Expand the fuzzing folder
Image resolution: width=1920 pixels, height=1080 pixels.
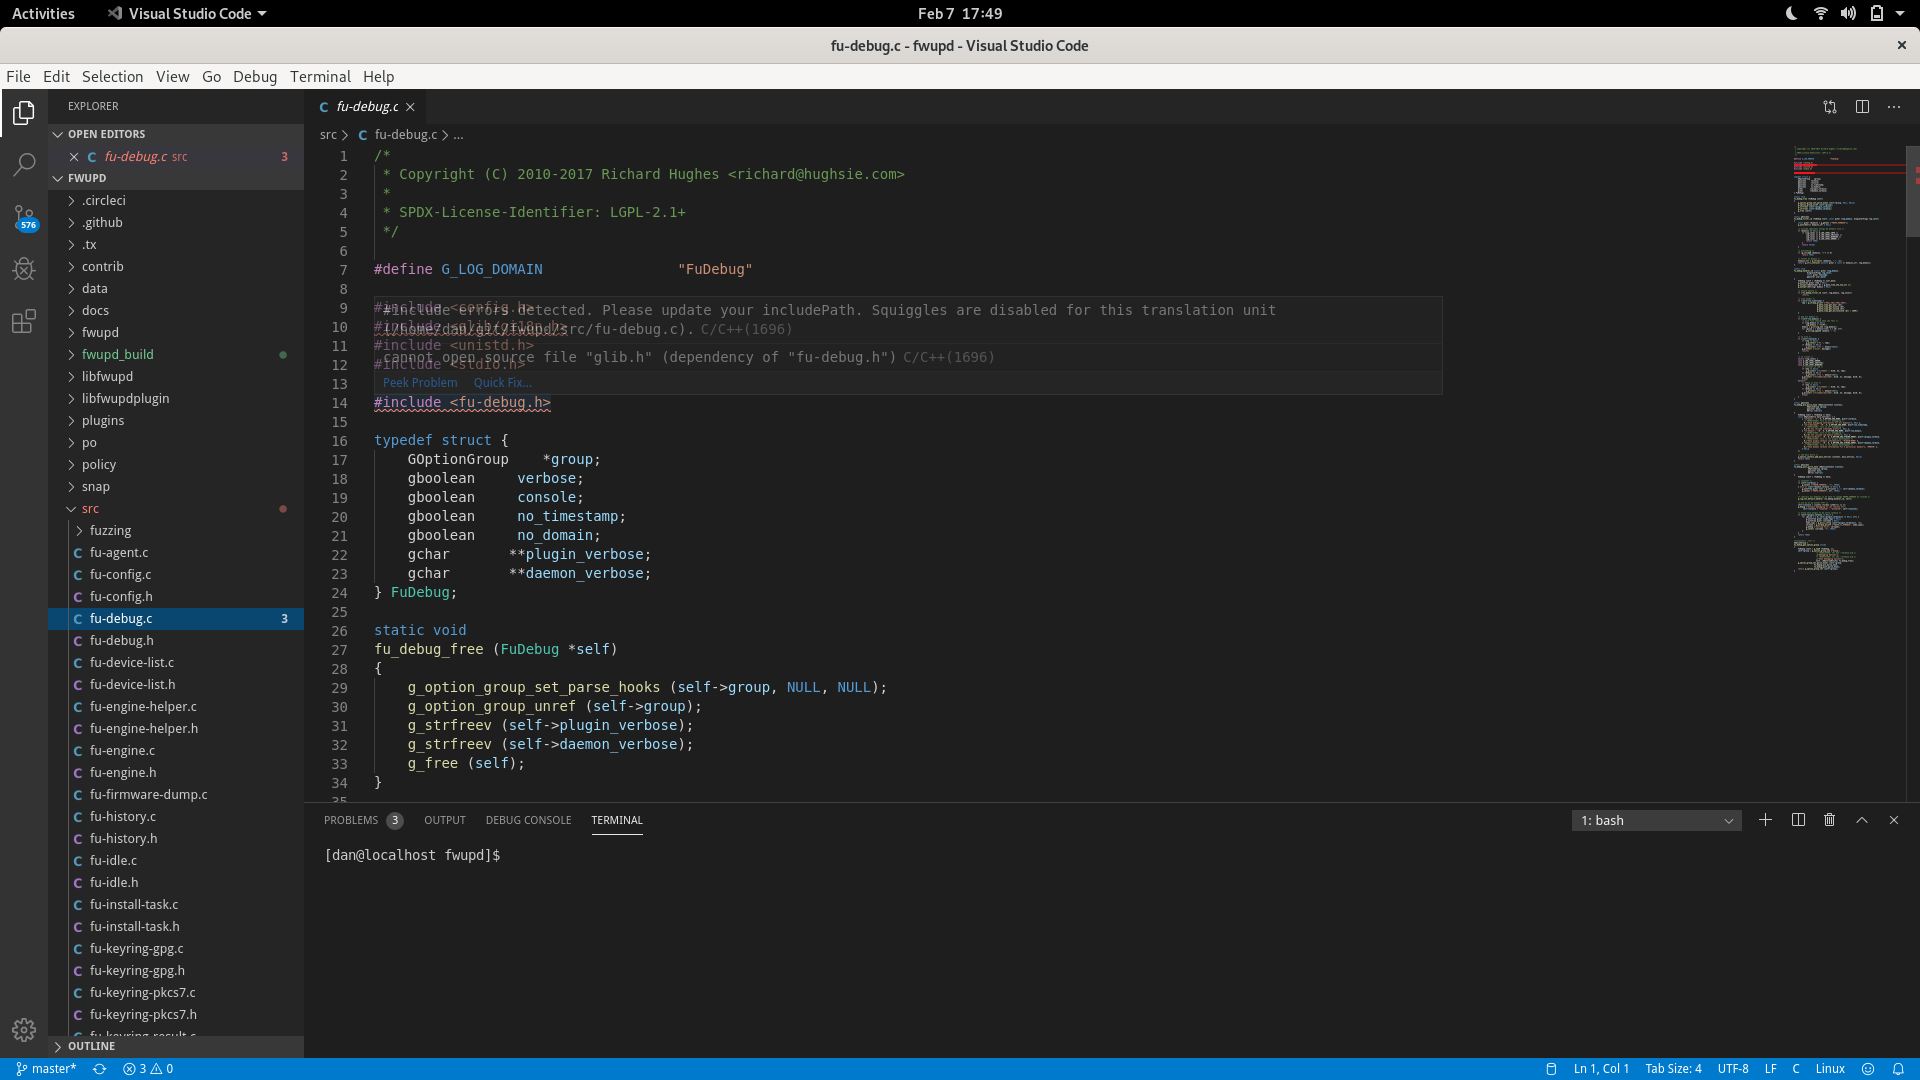[x=176, y=531]
